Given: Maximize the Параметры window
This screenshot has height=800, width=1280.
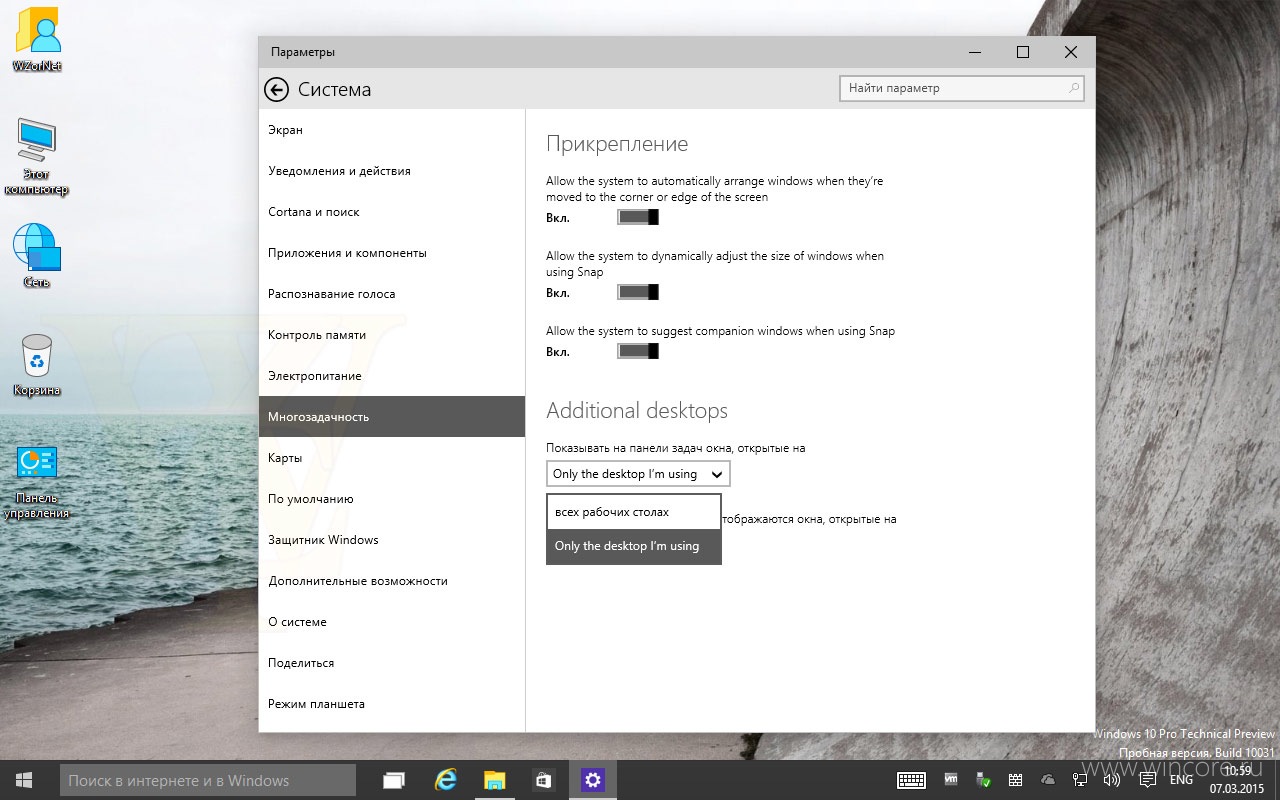Looking at the screenshot, I should tap(1023, 52).
